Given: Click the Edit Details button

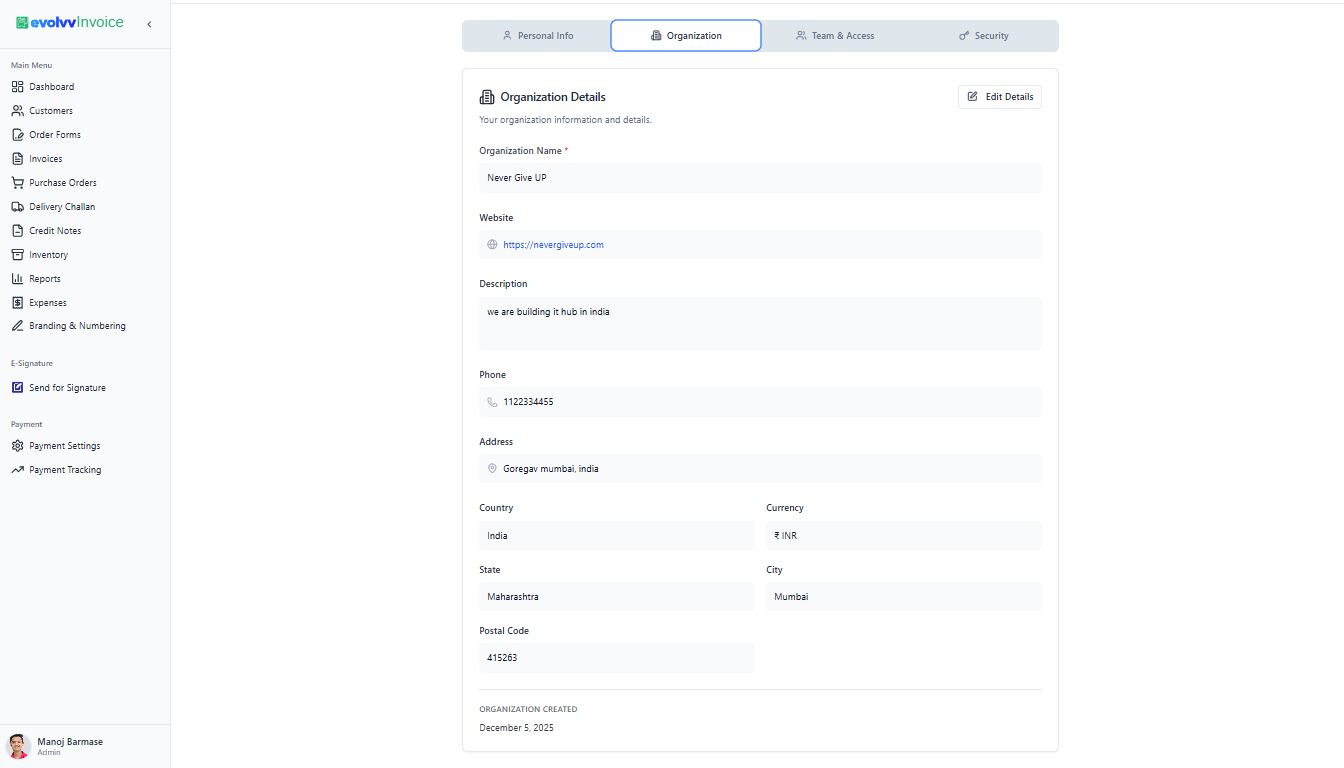Looking at the screenshot, I should click(x=1000, y=97).
